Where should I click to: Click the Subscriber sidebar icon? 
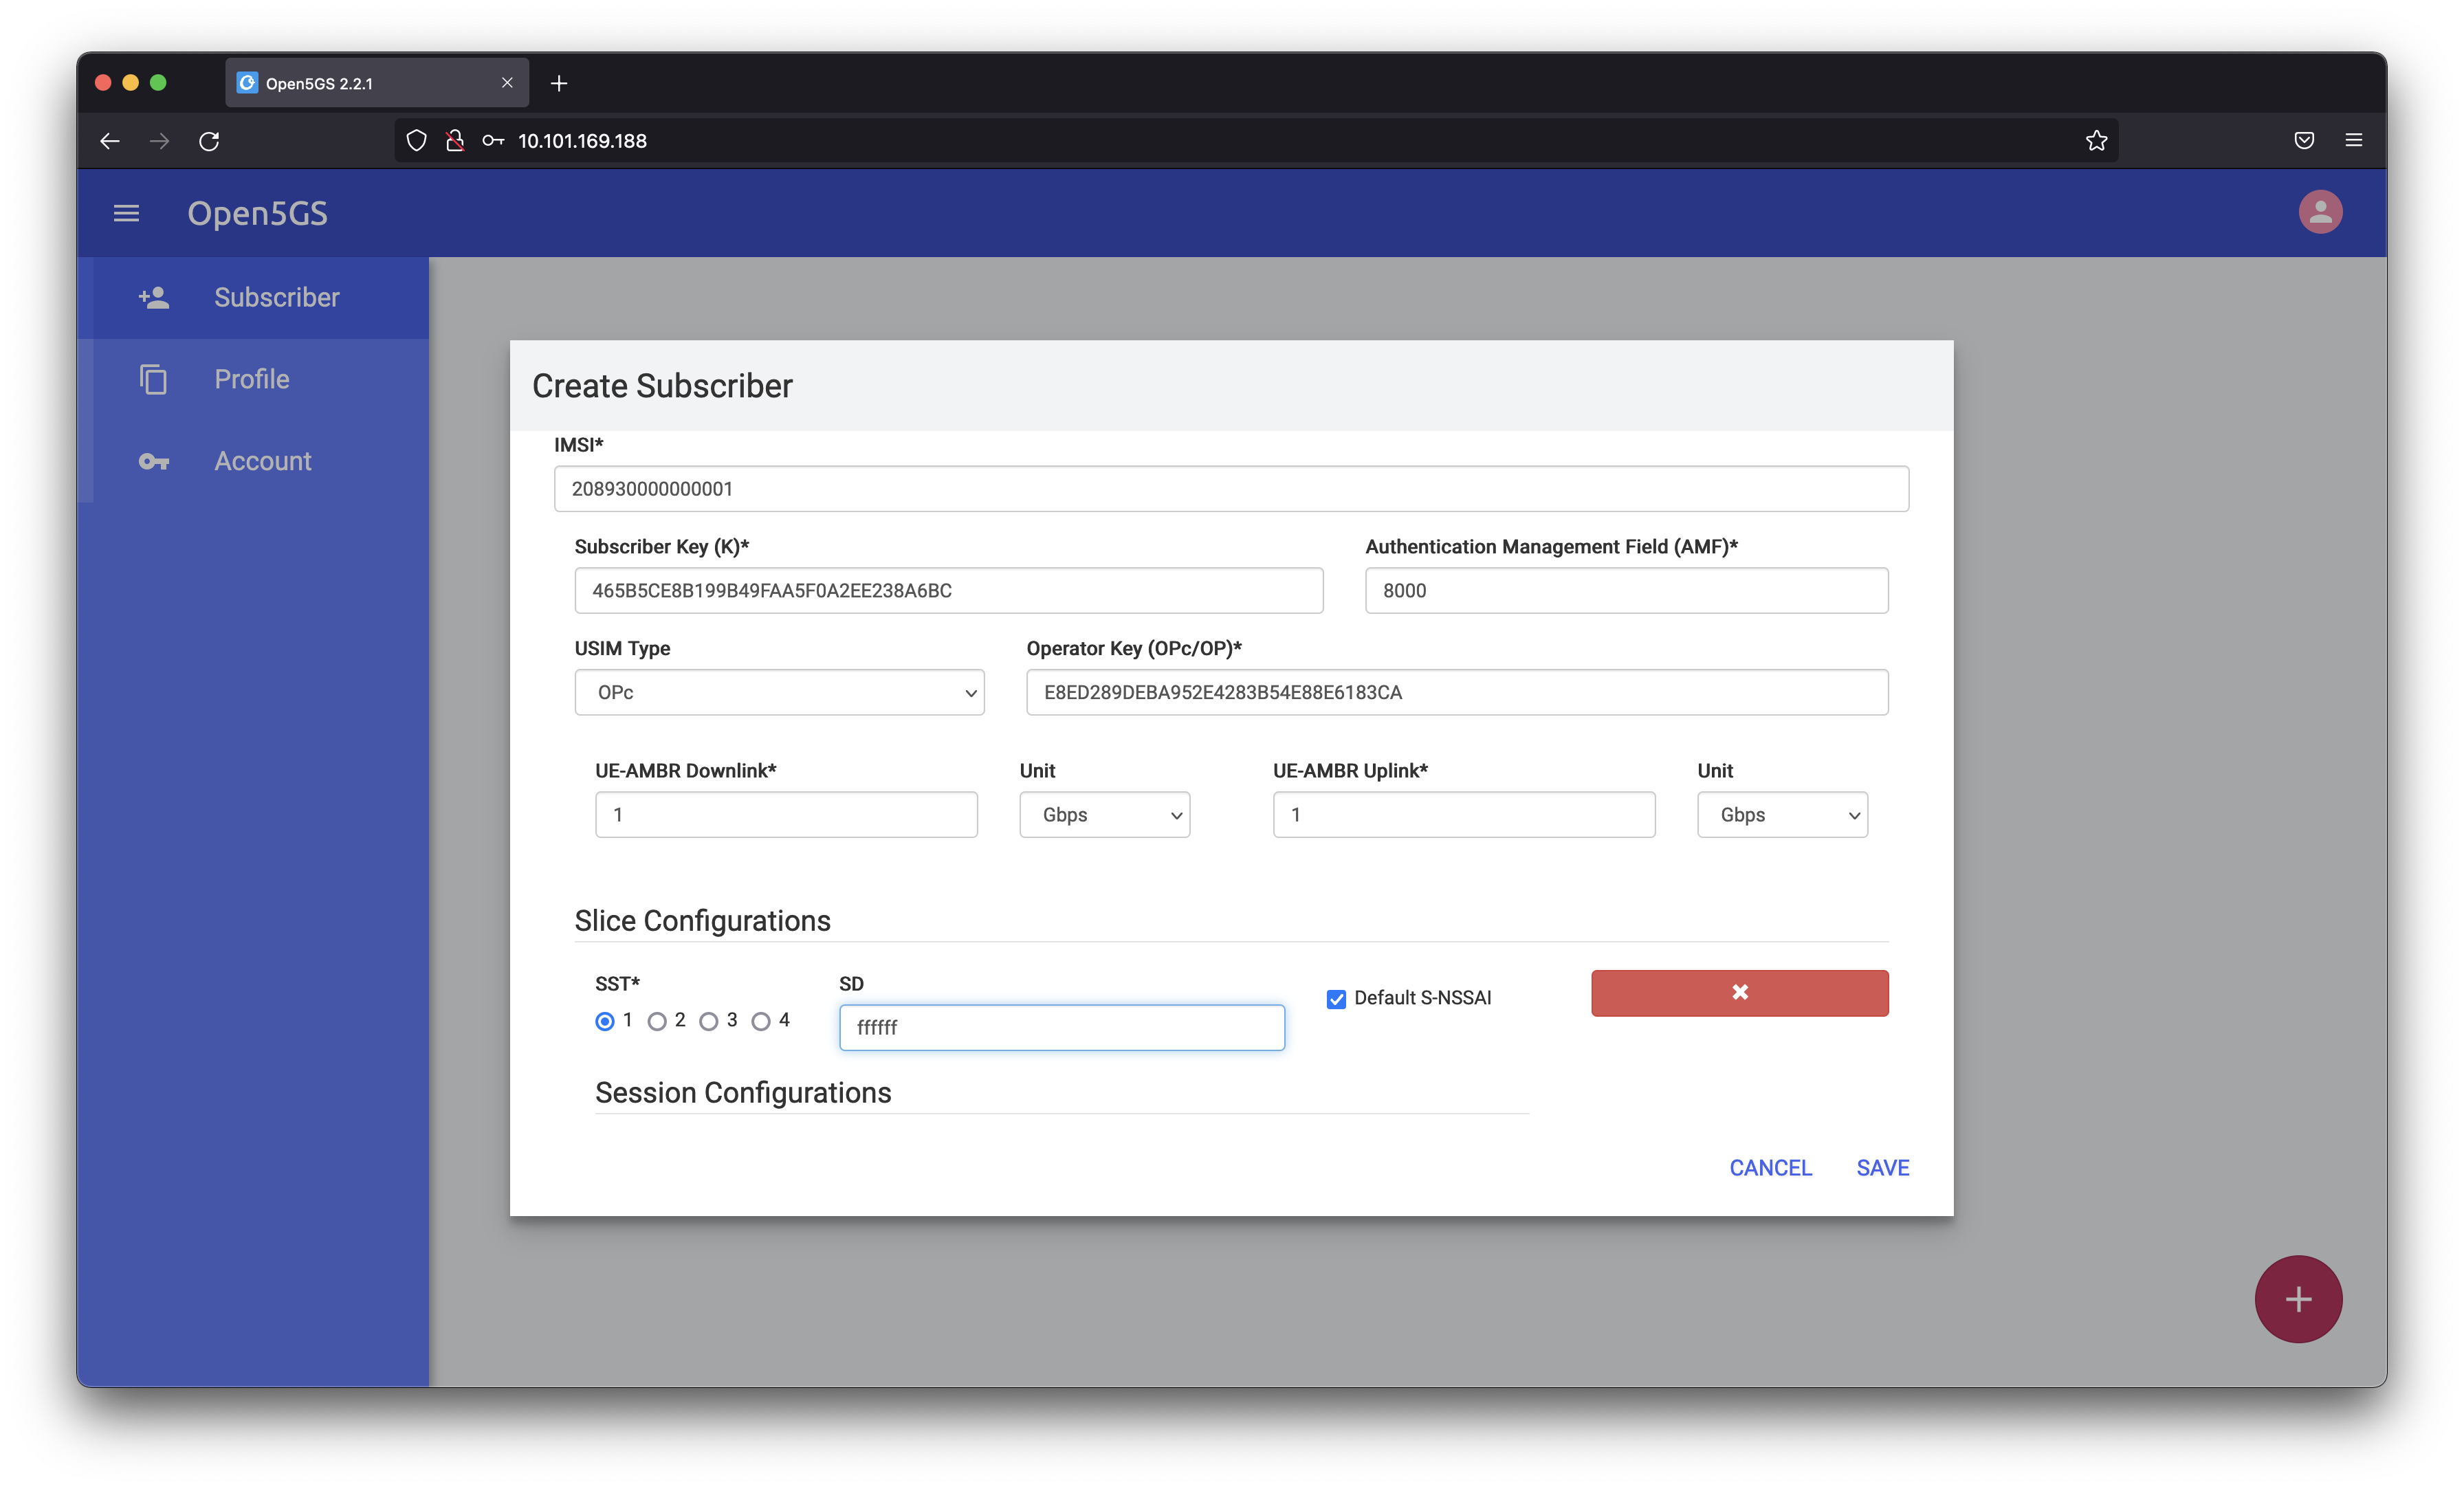155,296
